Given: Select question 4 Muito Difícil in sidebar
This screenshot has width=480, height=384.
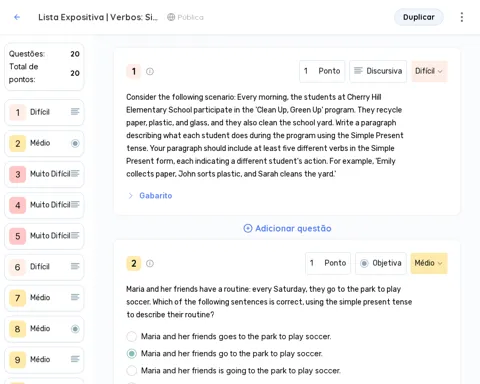Looking at the screenshot, I should coord(44,205).
